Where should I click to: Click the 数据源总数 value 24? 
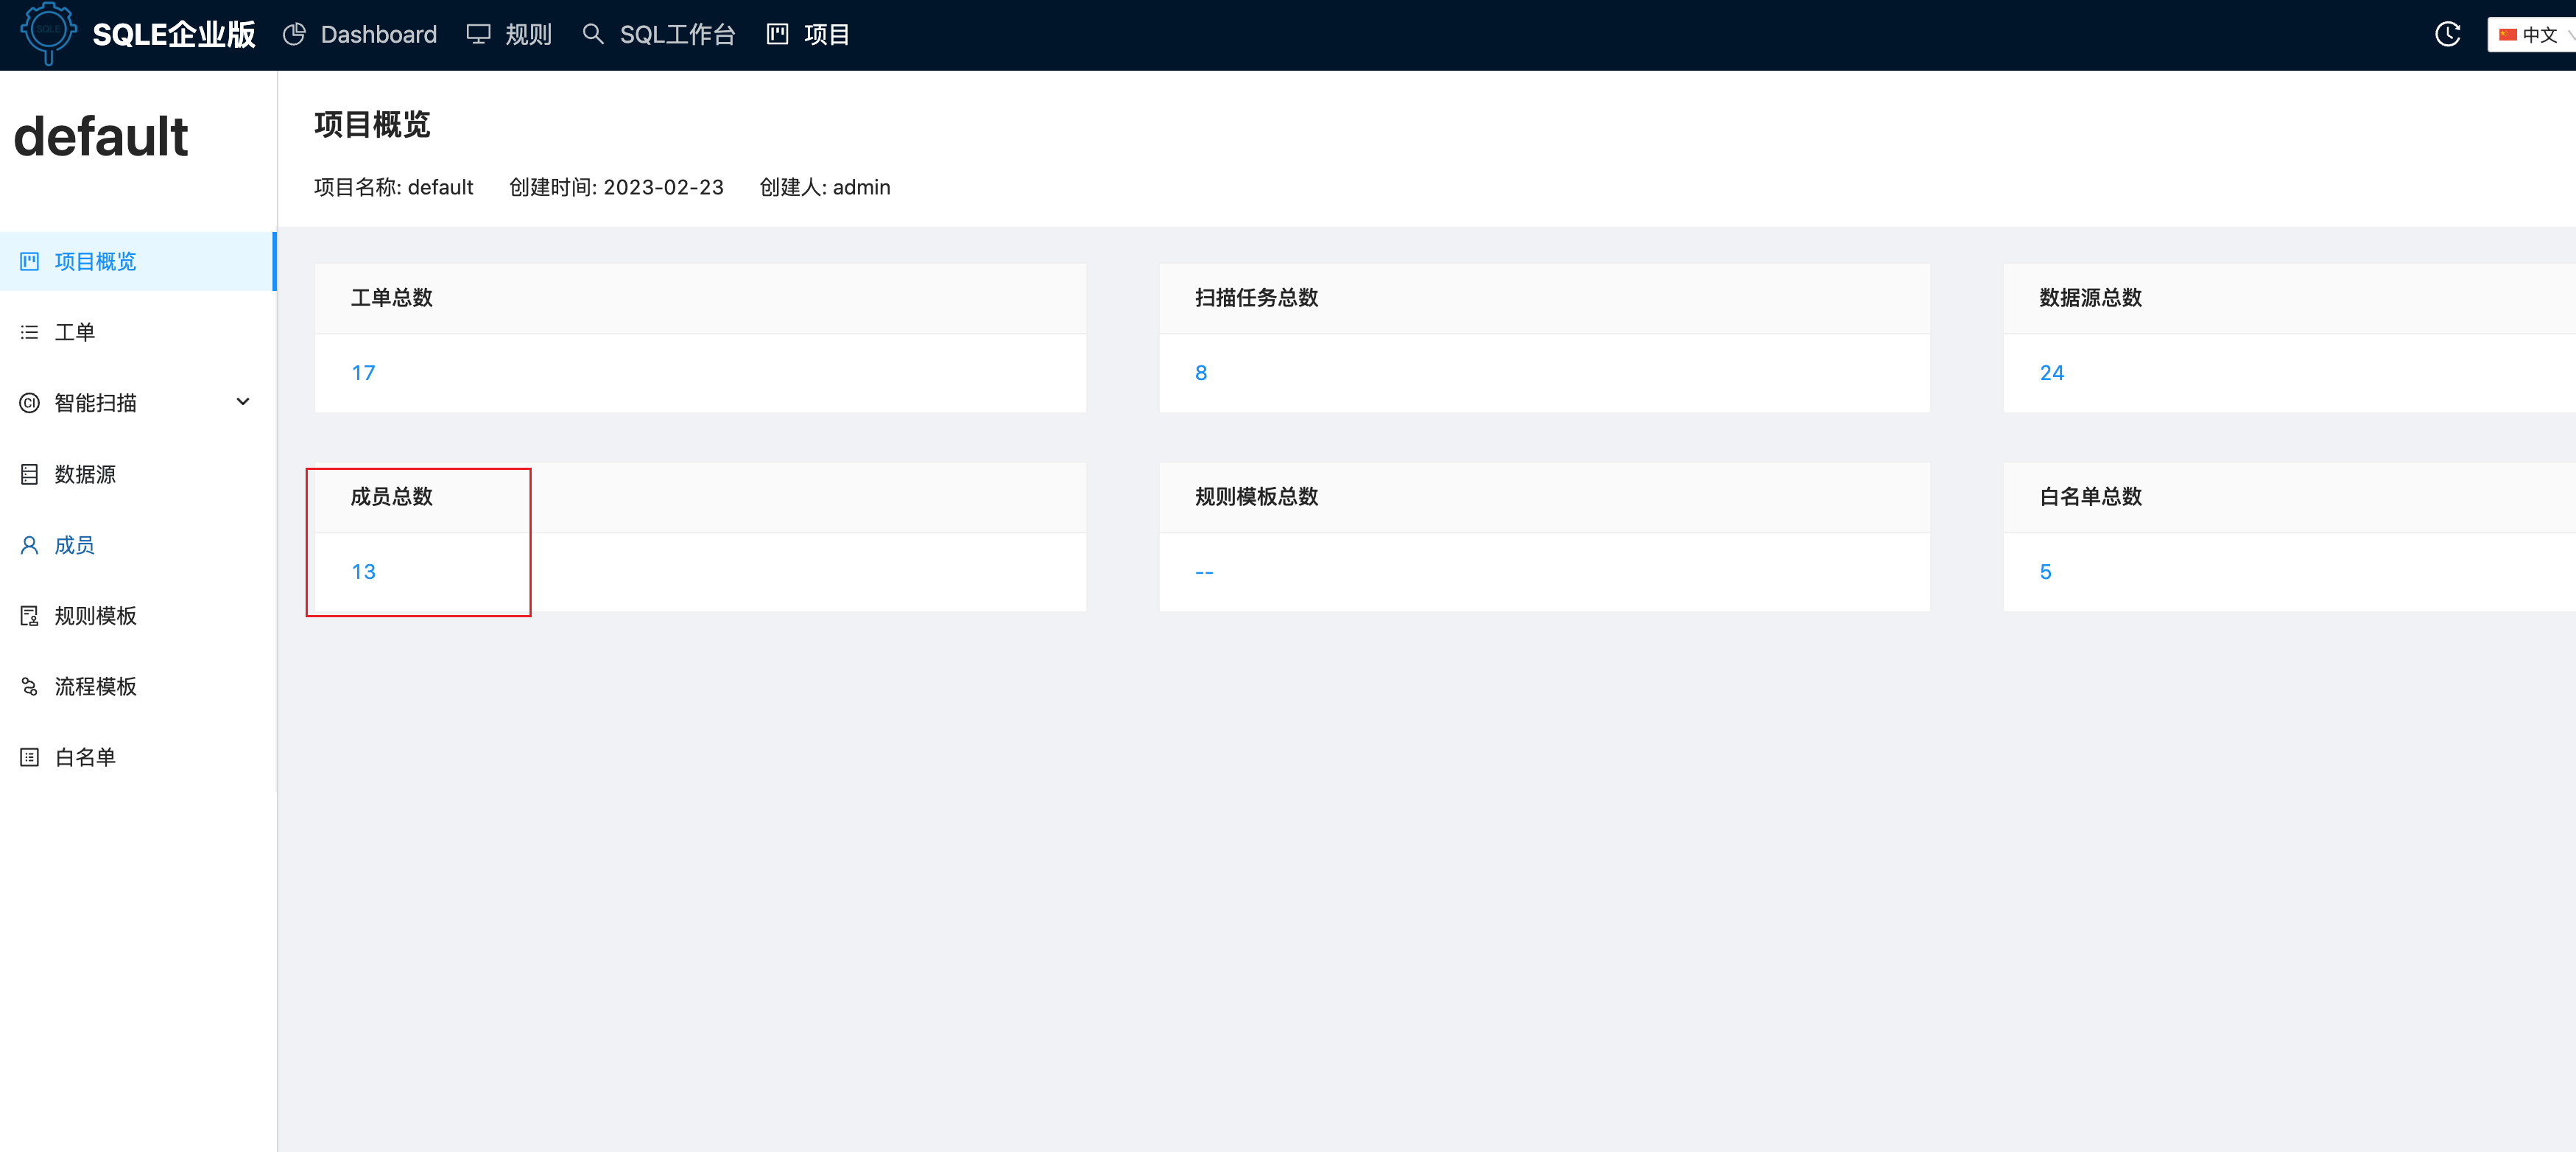pos(2051,373)
